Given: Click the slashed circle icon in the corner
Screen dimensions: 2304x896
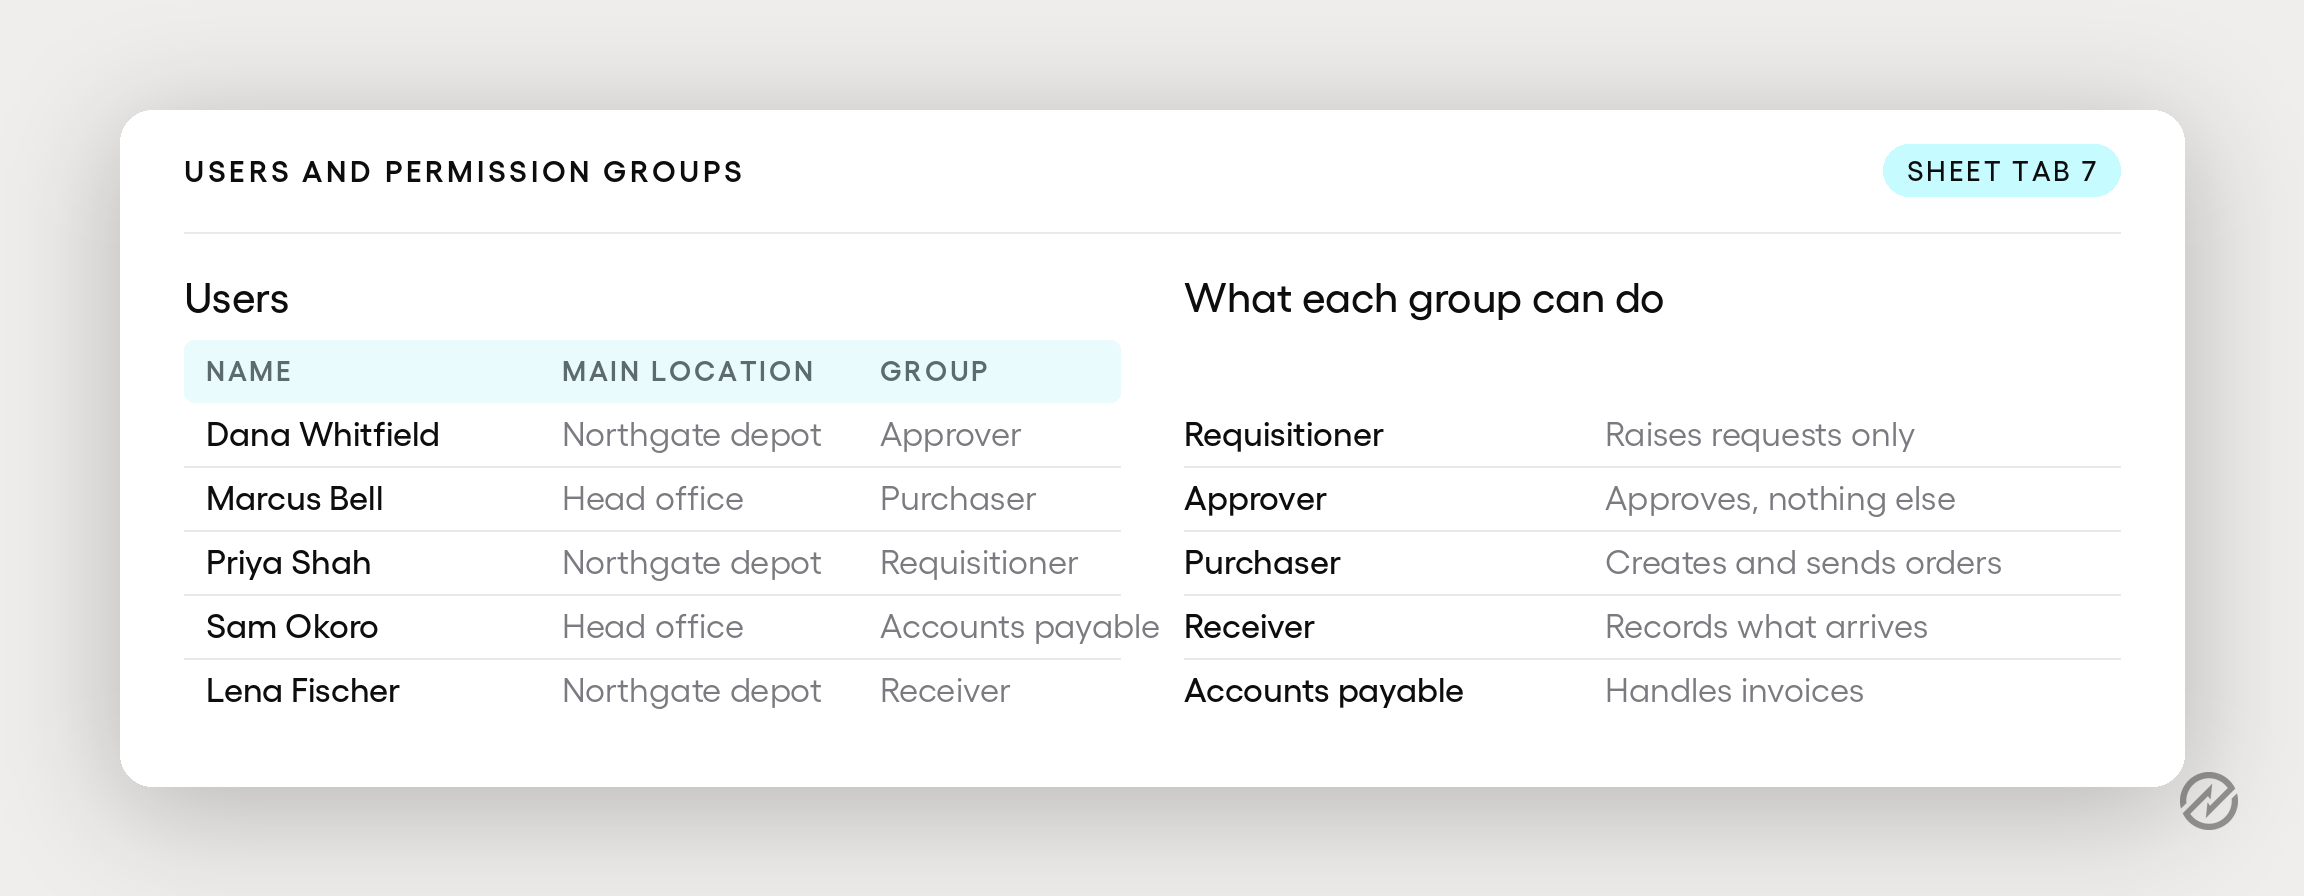Looking at the screenshot, I should (x=2208, y=801).
